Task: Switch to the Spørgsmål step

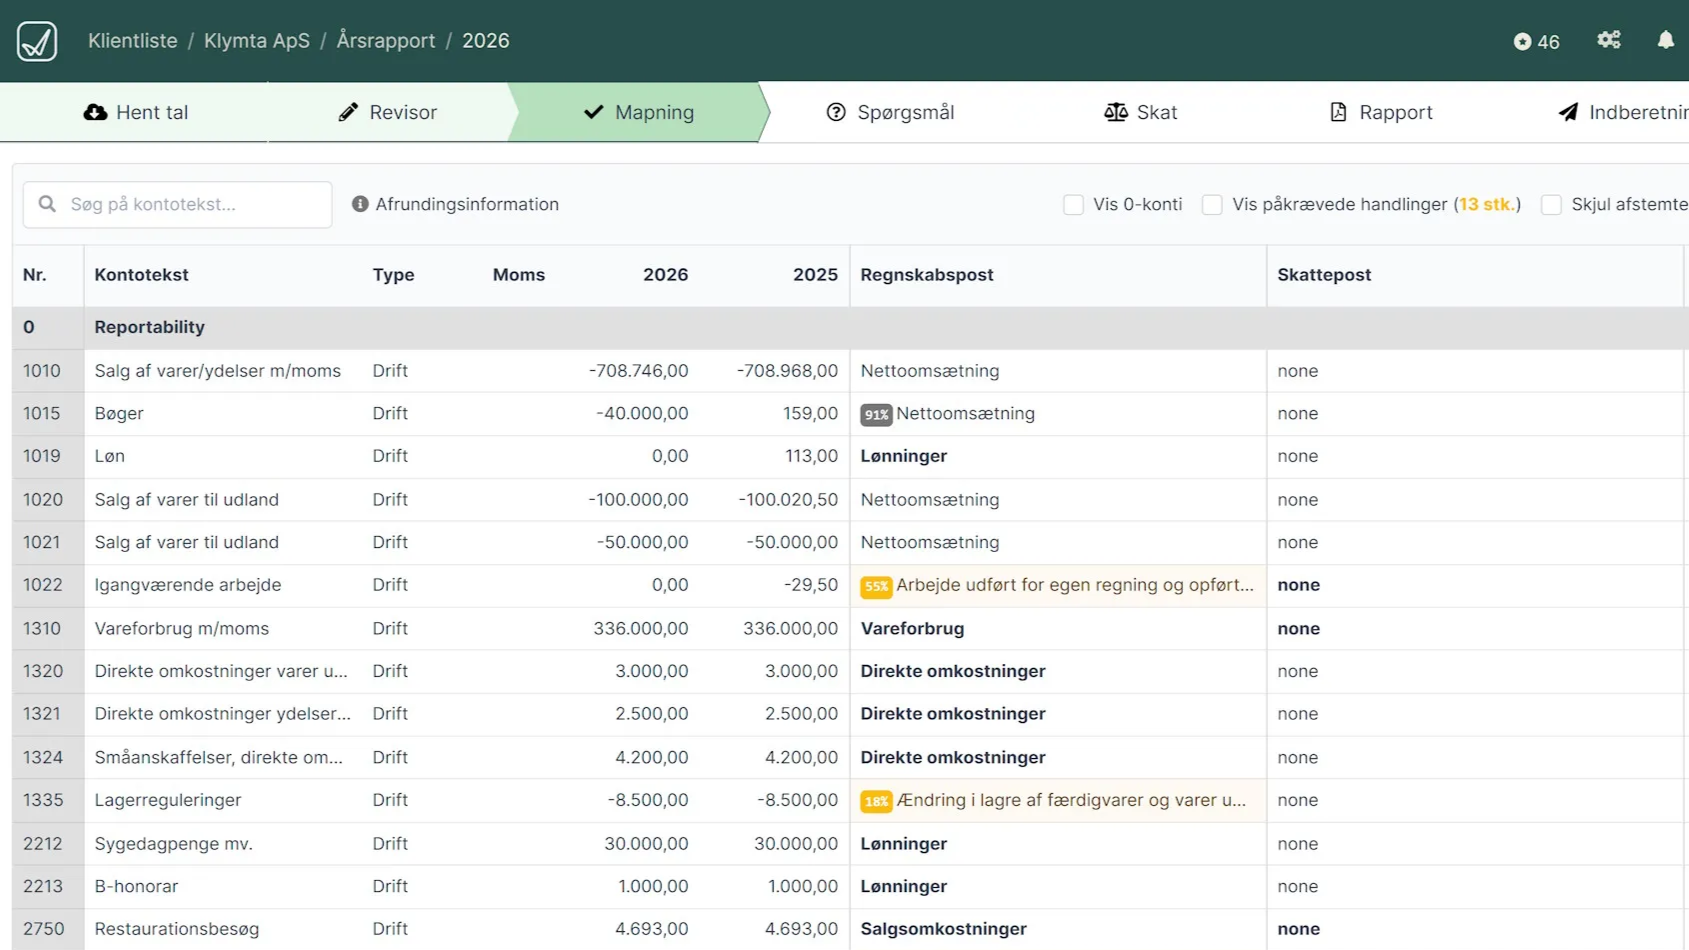Action: pyautogui.click(x=890, y=112)
